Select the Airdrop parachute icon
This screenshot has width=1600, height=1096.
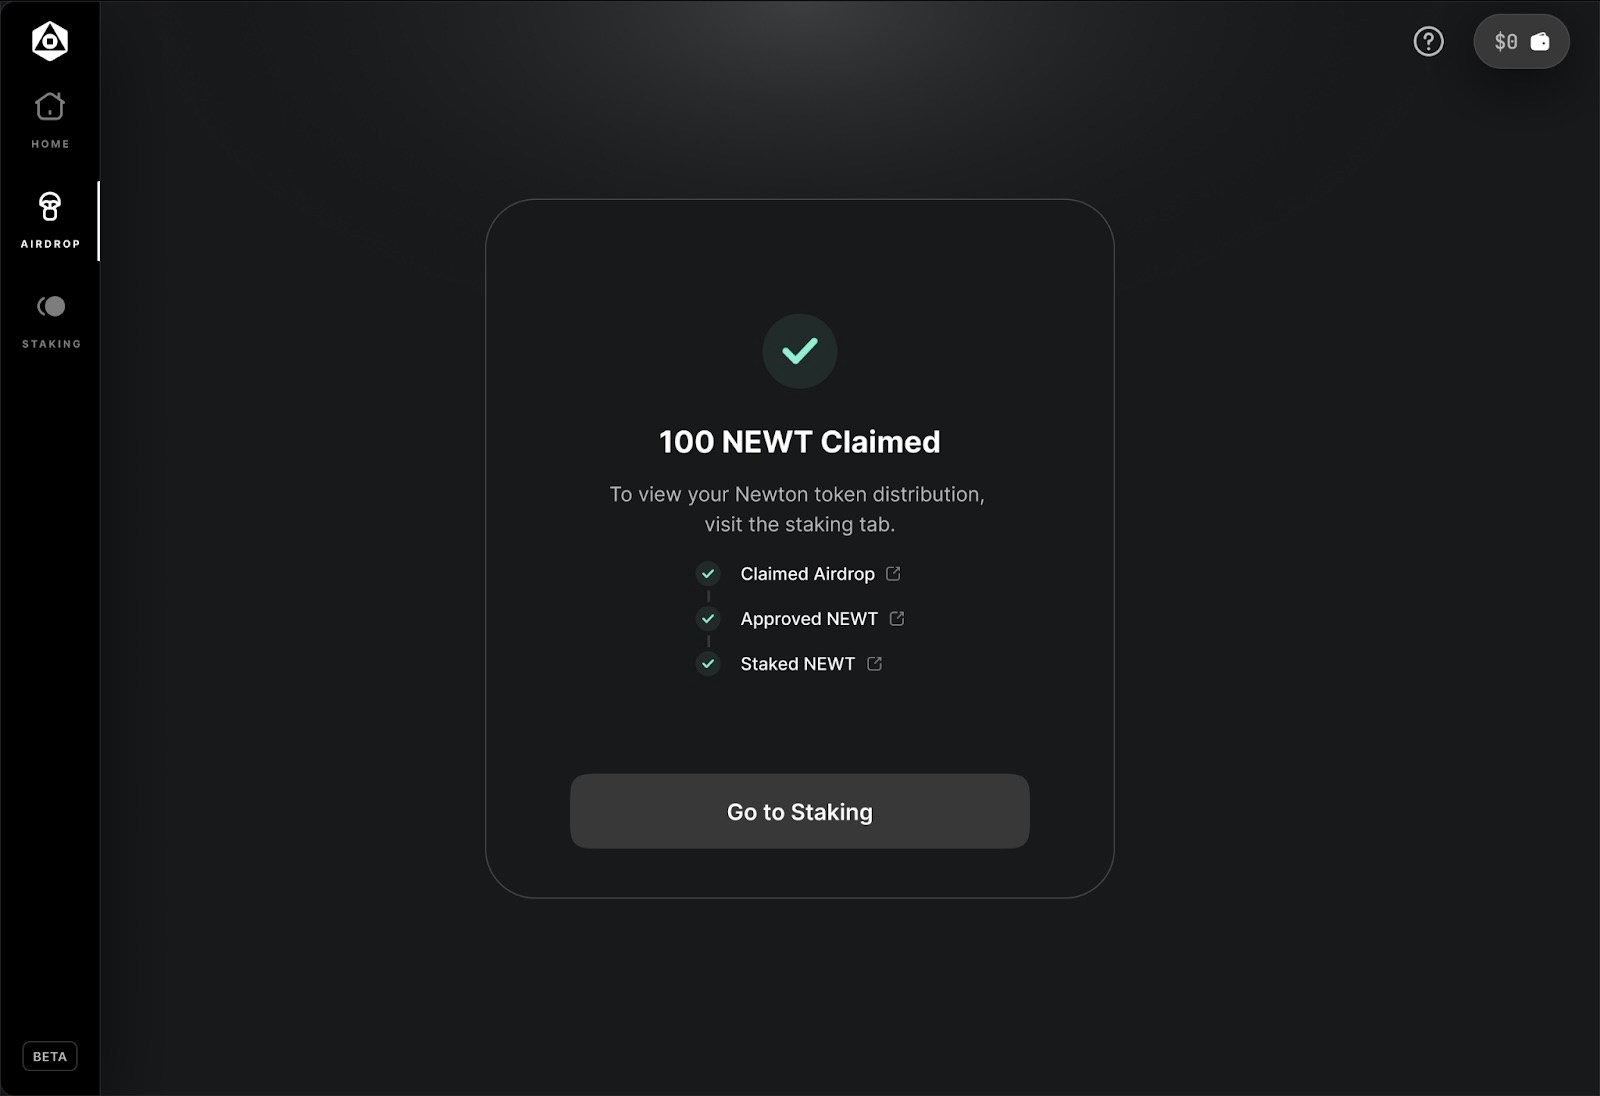[x=50, y=206]
